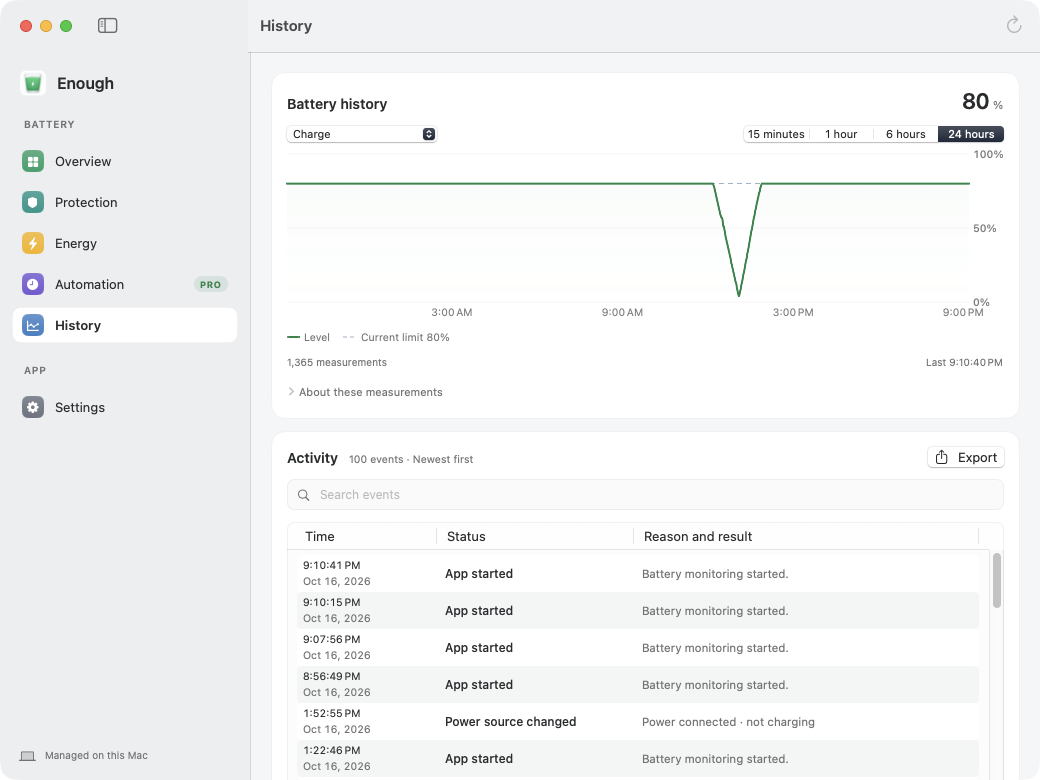Open the Charge metric dropdown

point(361,134)
